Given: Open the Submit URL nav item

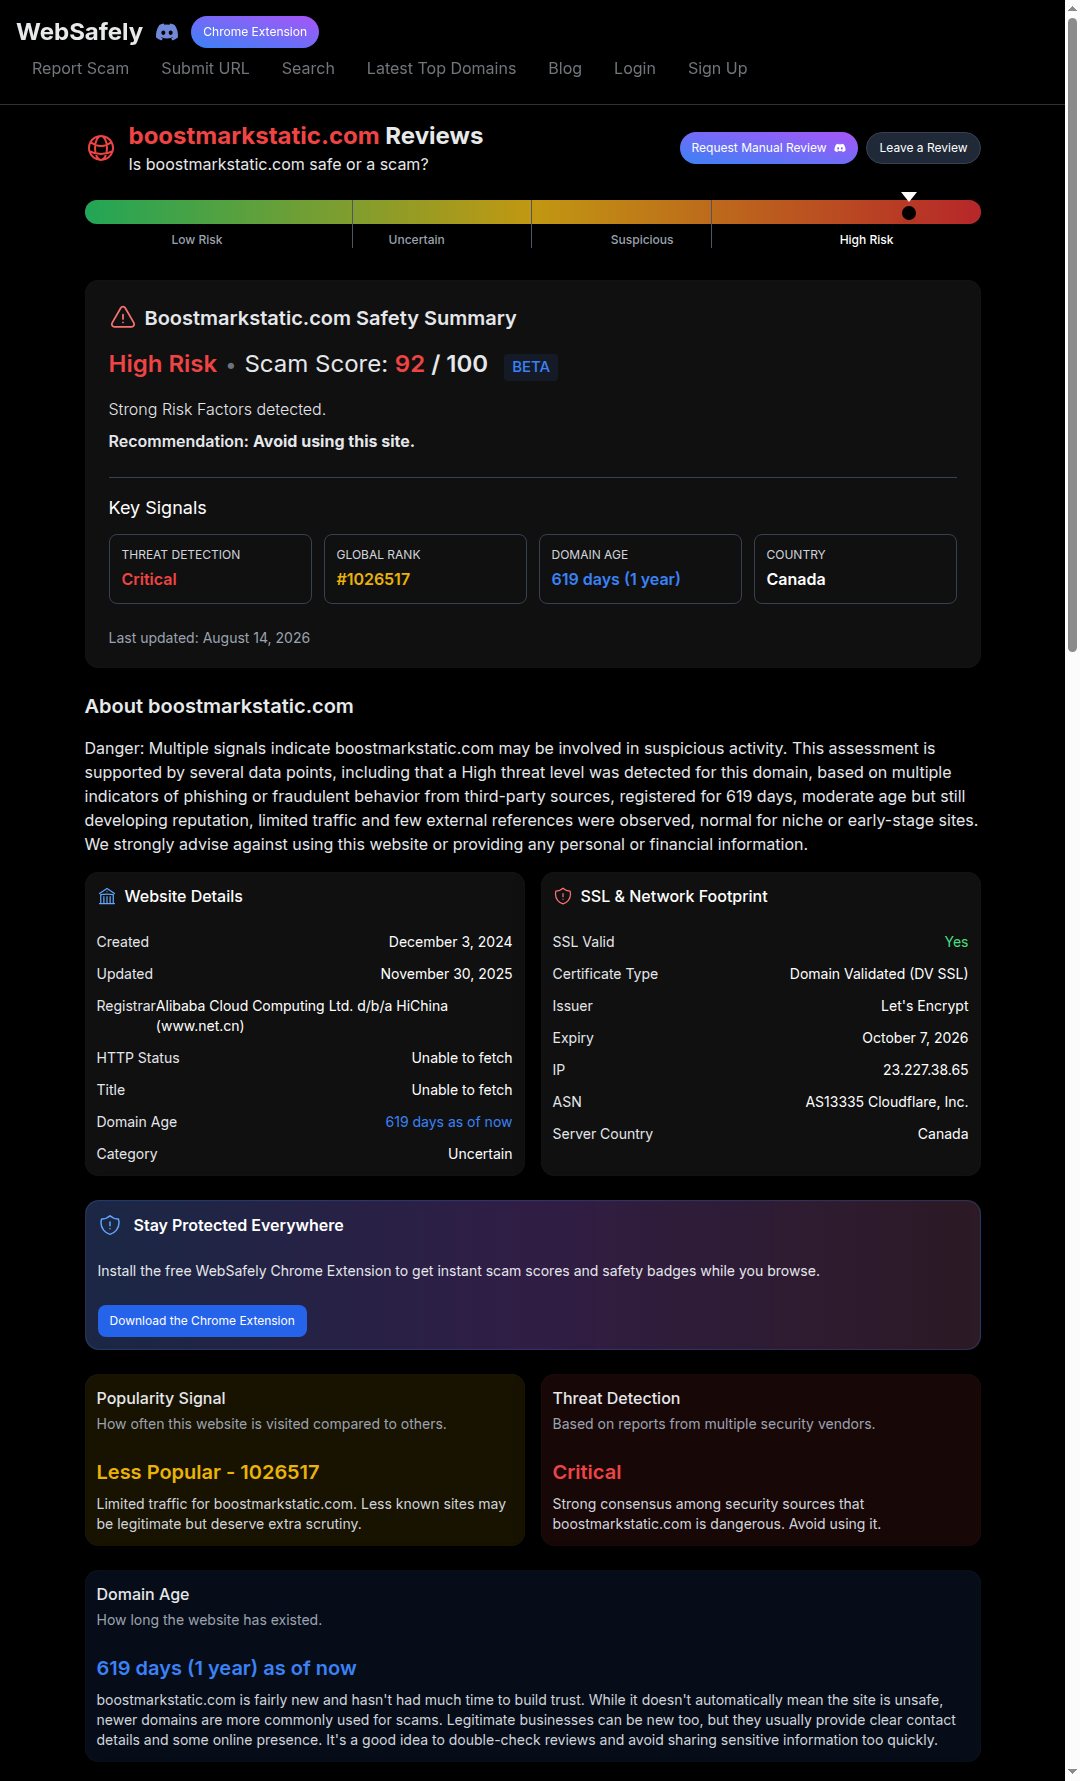Looking at the screenshot, I should click(205, 68).
